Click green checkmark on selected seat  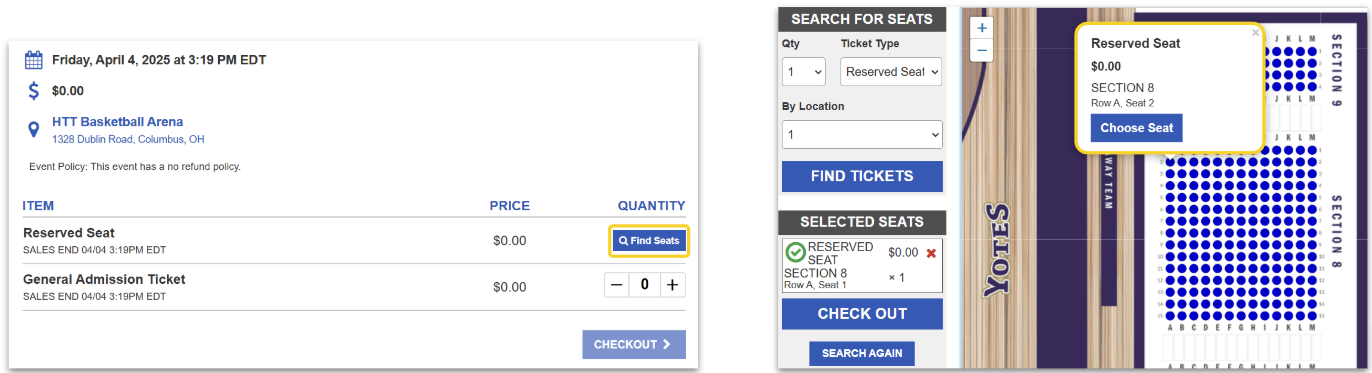(795, 252)
